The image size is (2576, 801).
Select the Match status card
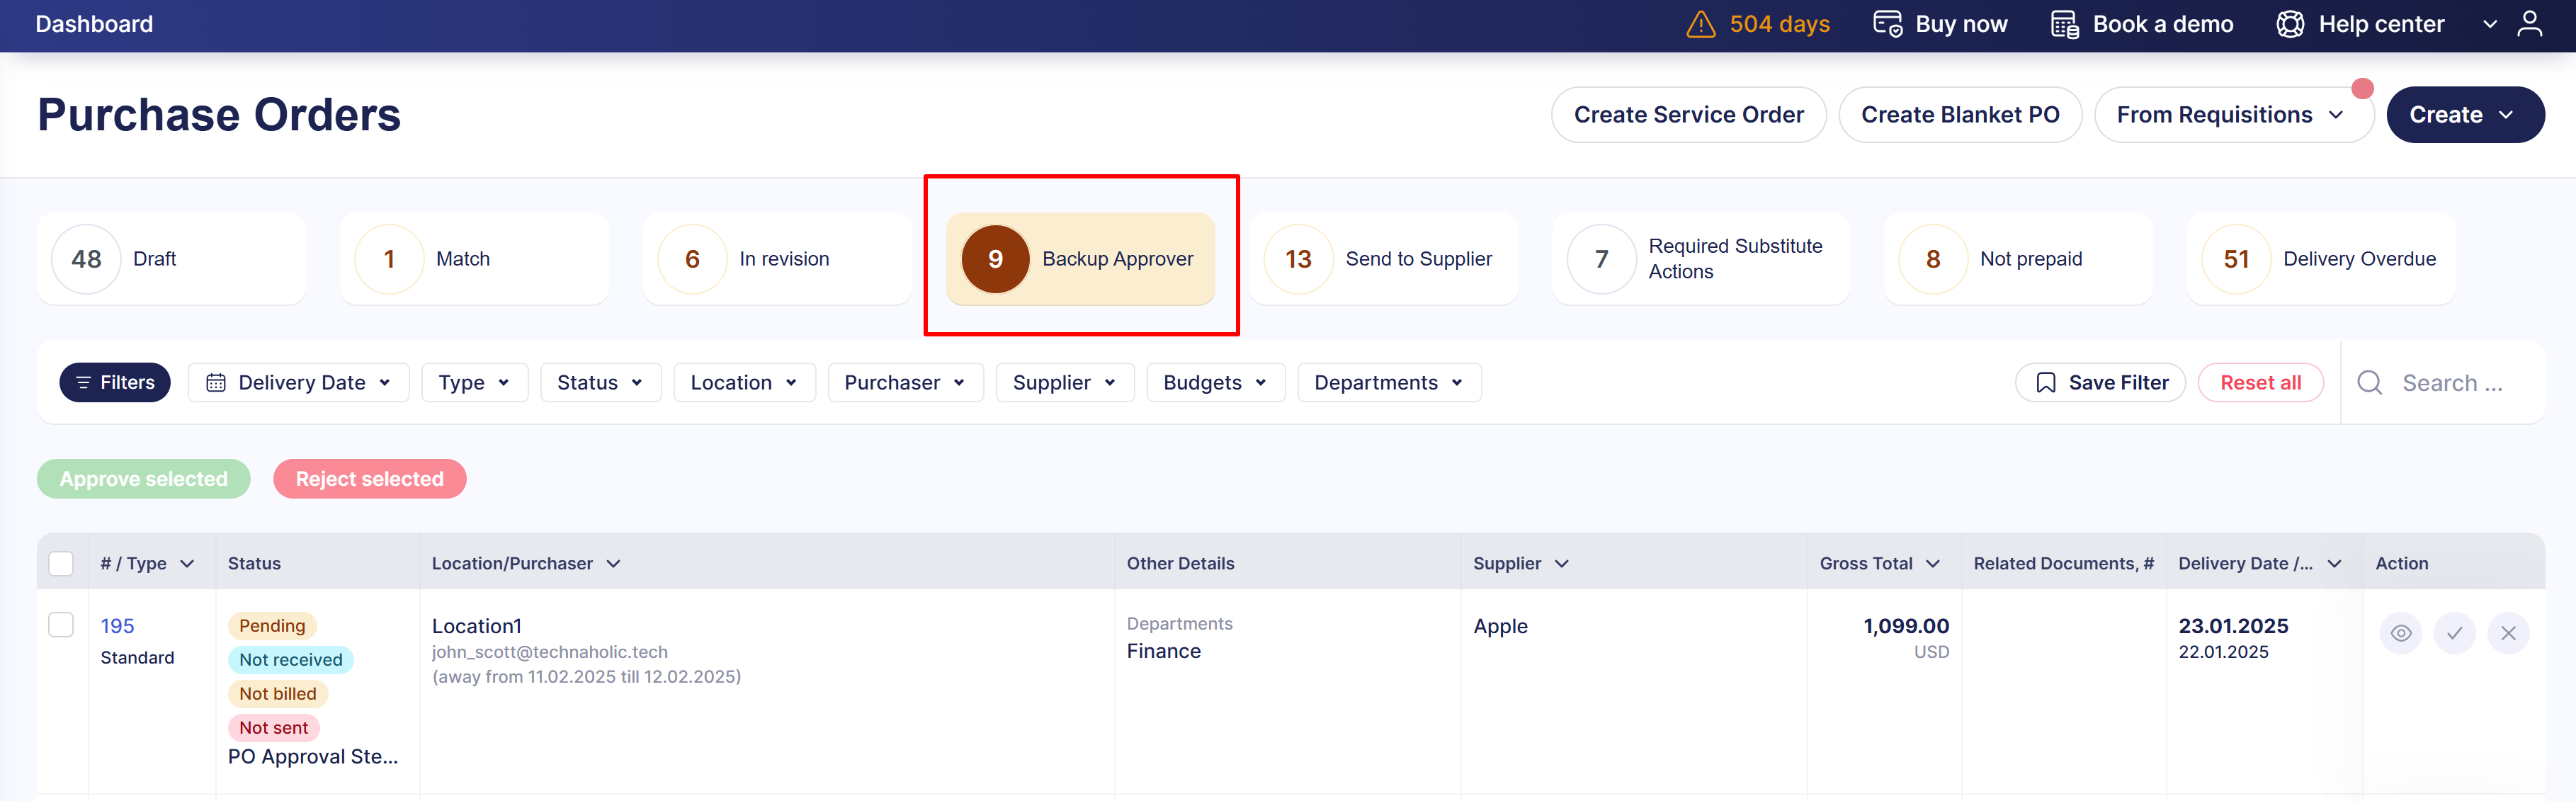[474, 259]
